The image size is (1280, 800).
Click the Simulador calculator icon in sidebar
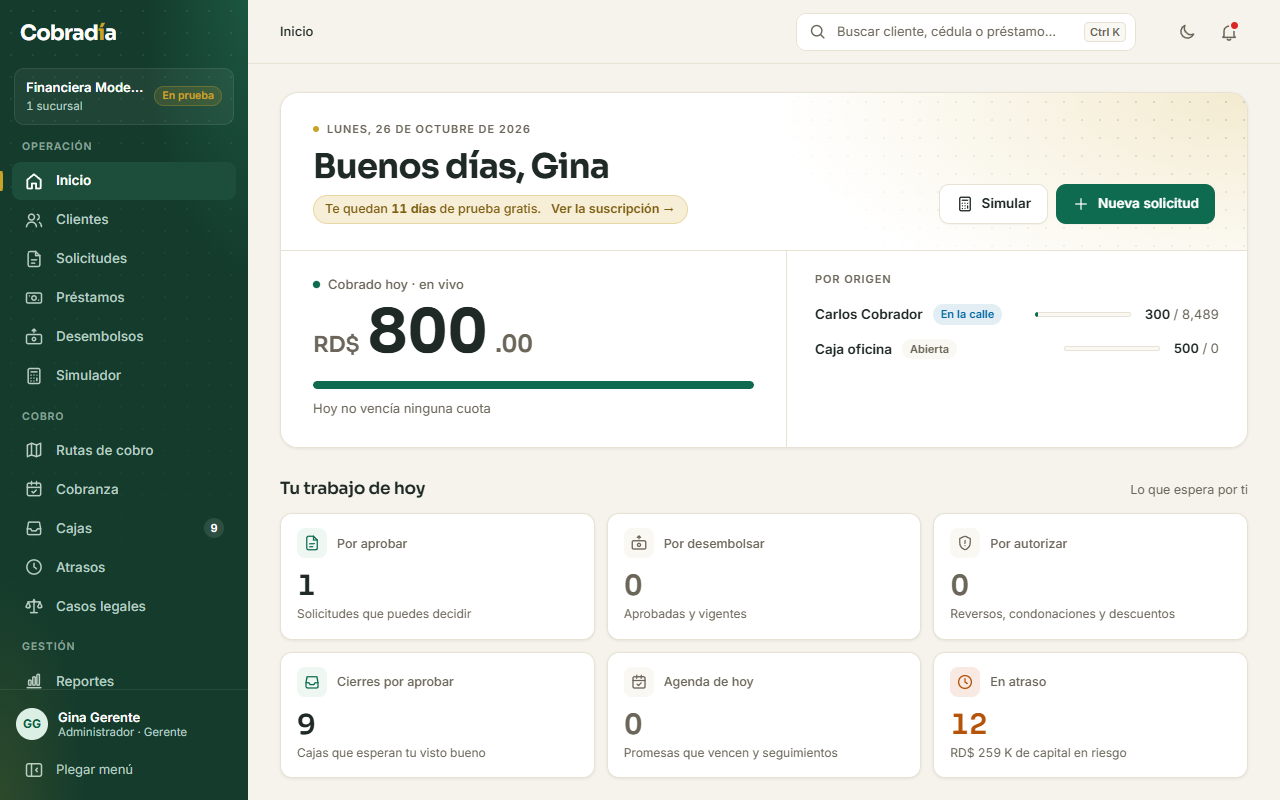point(34,376)
